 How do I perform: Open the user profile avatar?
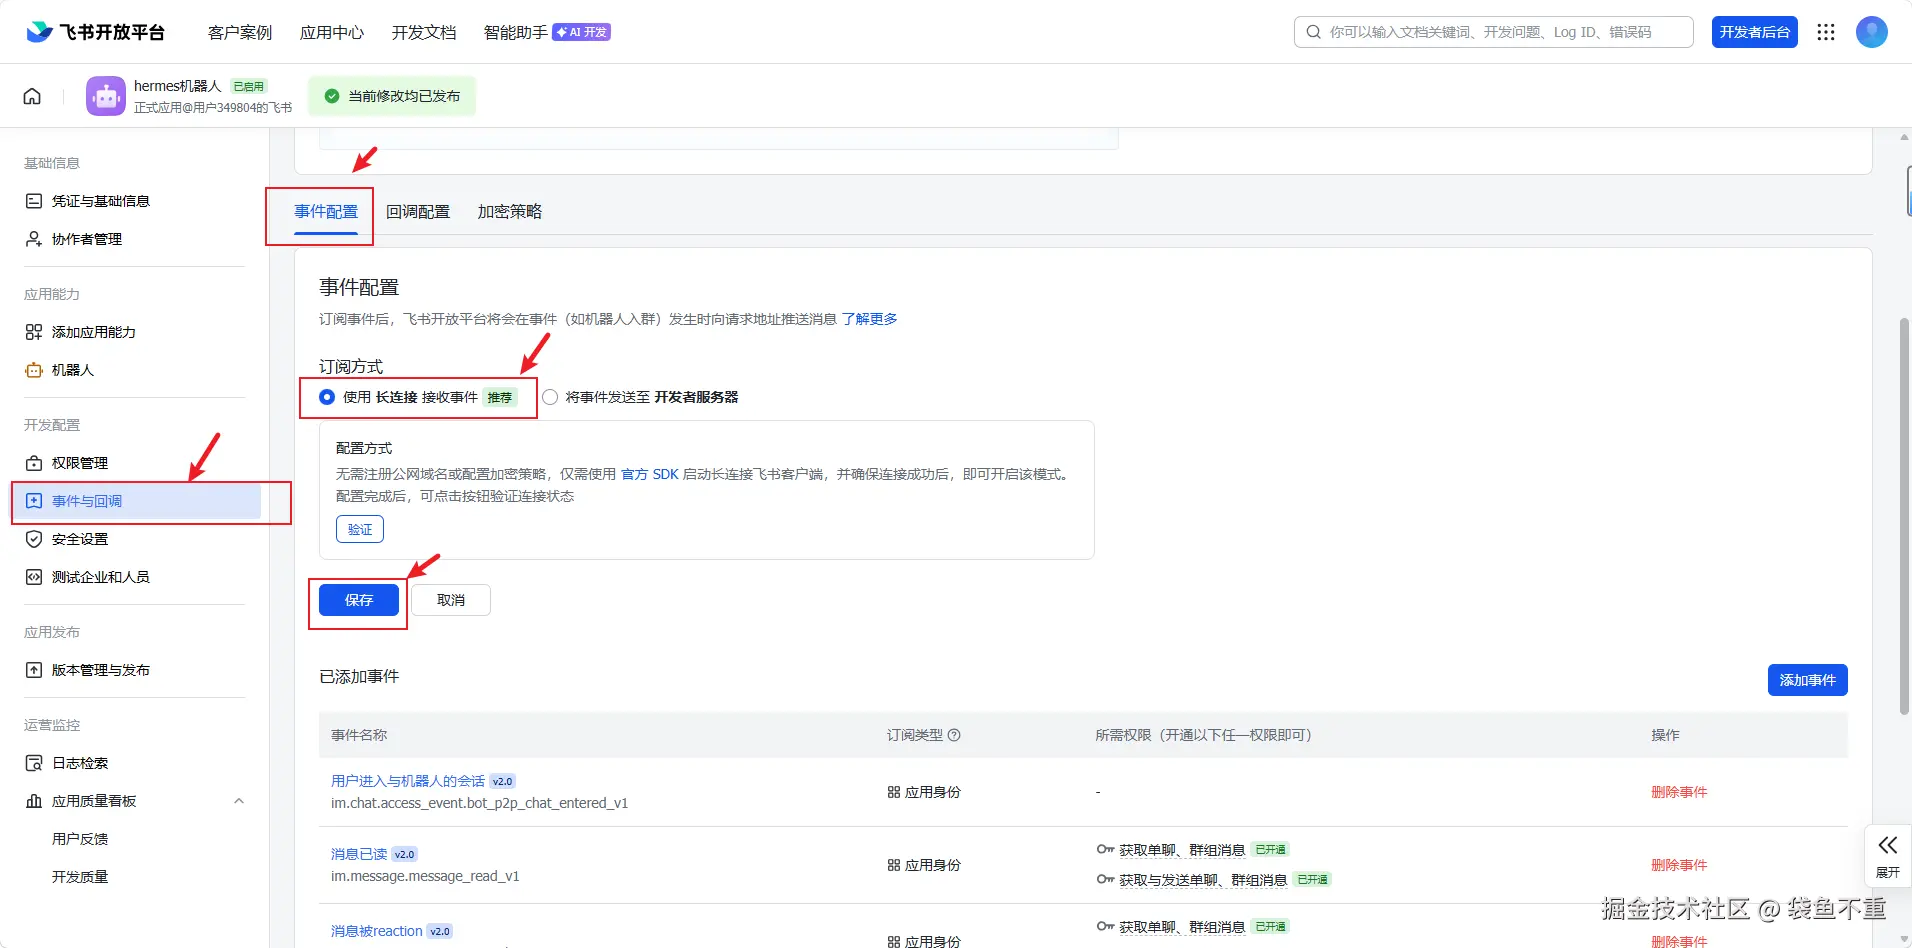tap(1872, 32)
